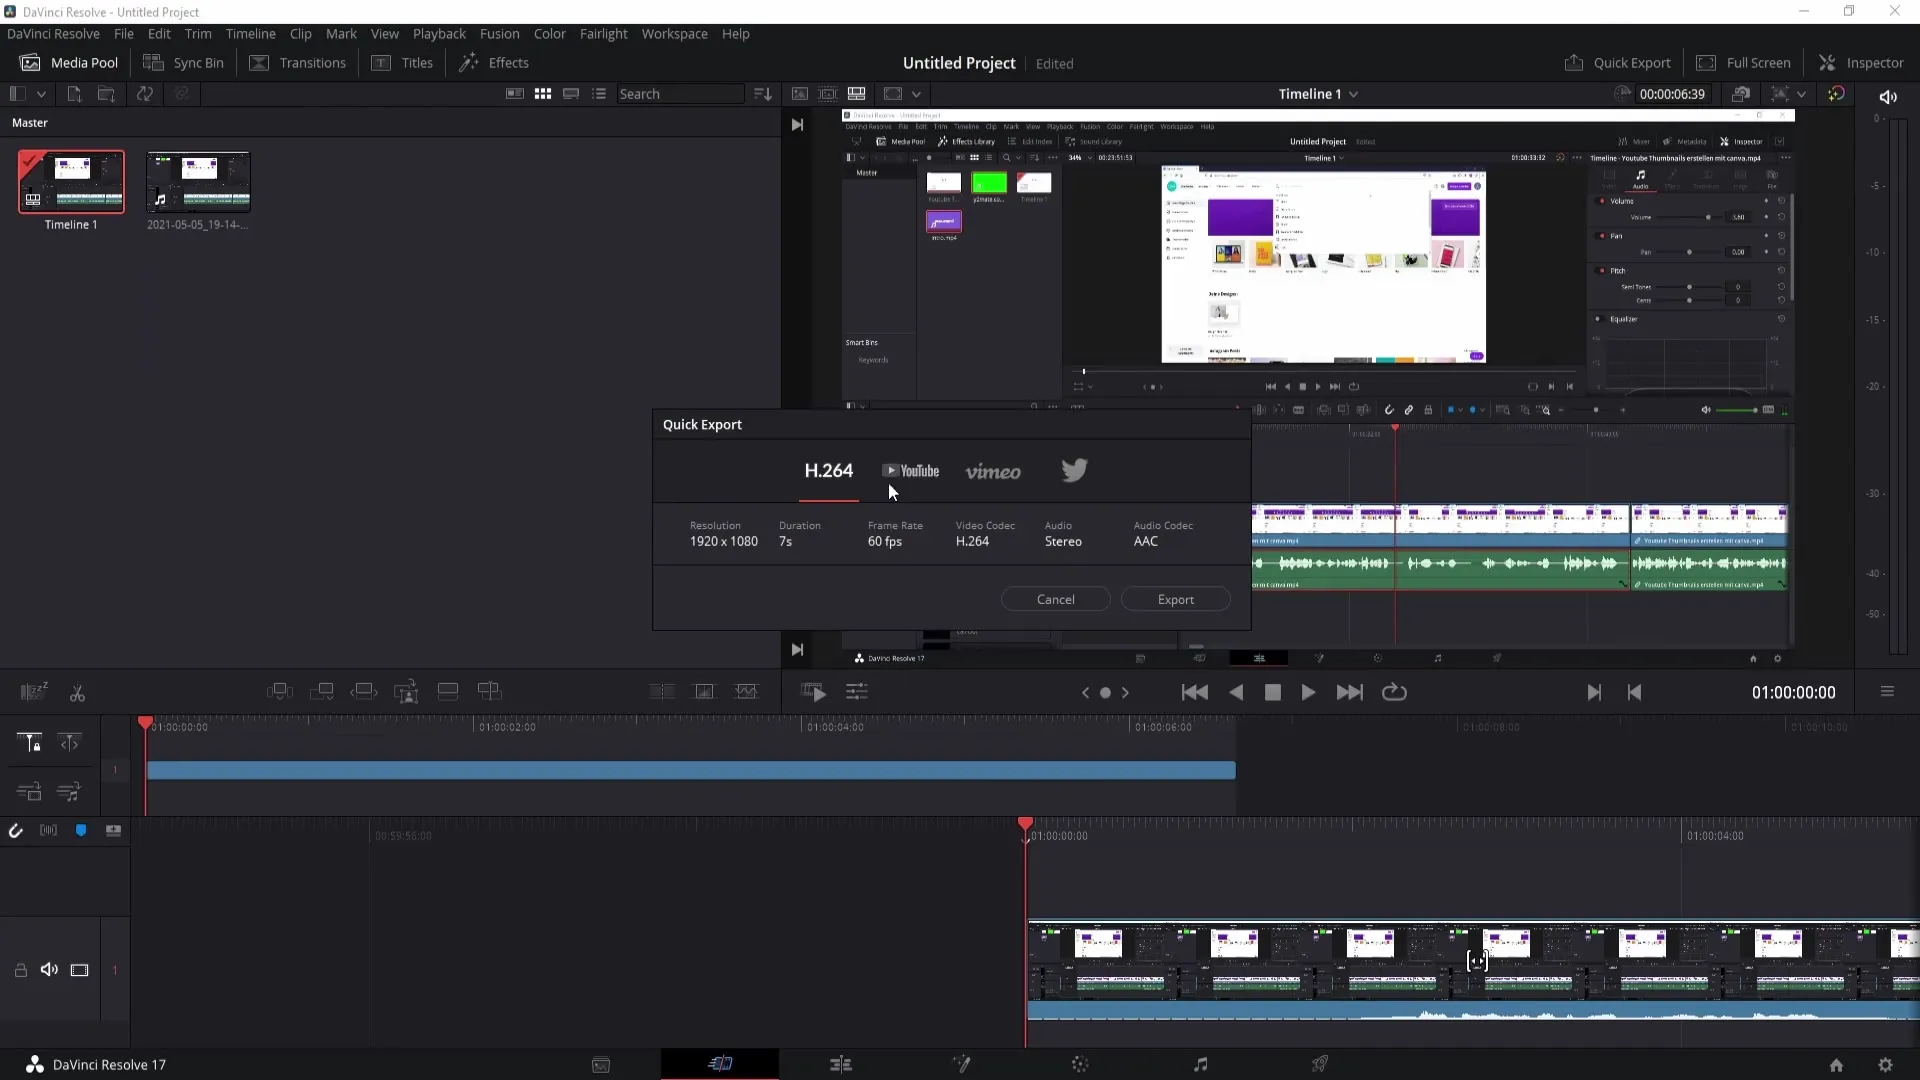Click the Workspace menu item
The width and height of the screenshot is (1920, 1080).
coord(675,33)
